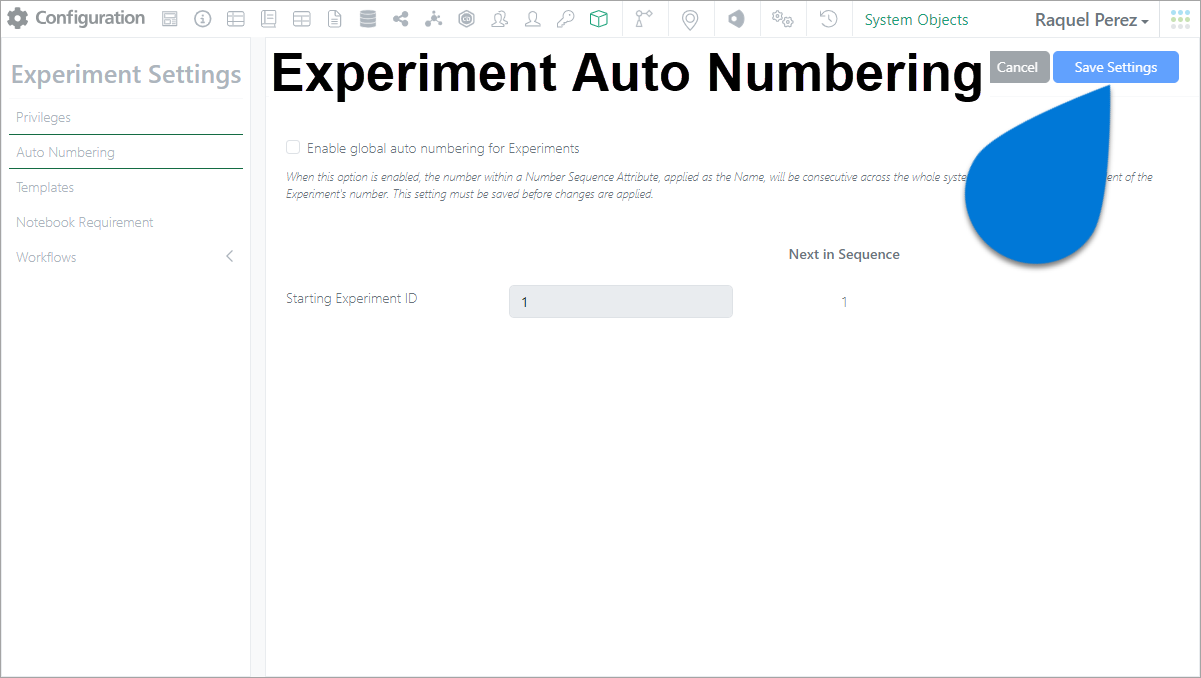1201x678 pixels.
Task: Click the Save Settings button
Action: coord(1116,67)
